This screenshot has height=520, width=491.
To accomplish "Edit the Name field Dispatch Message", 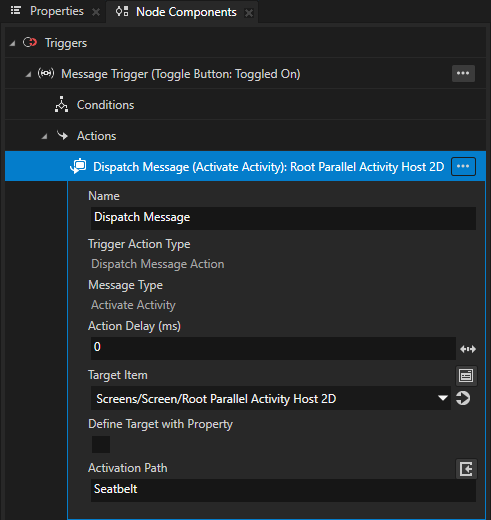I will [283, 218].
